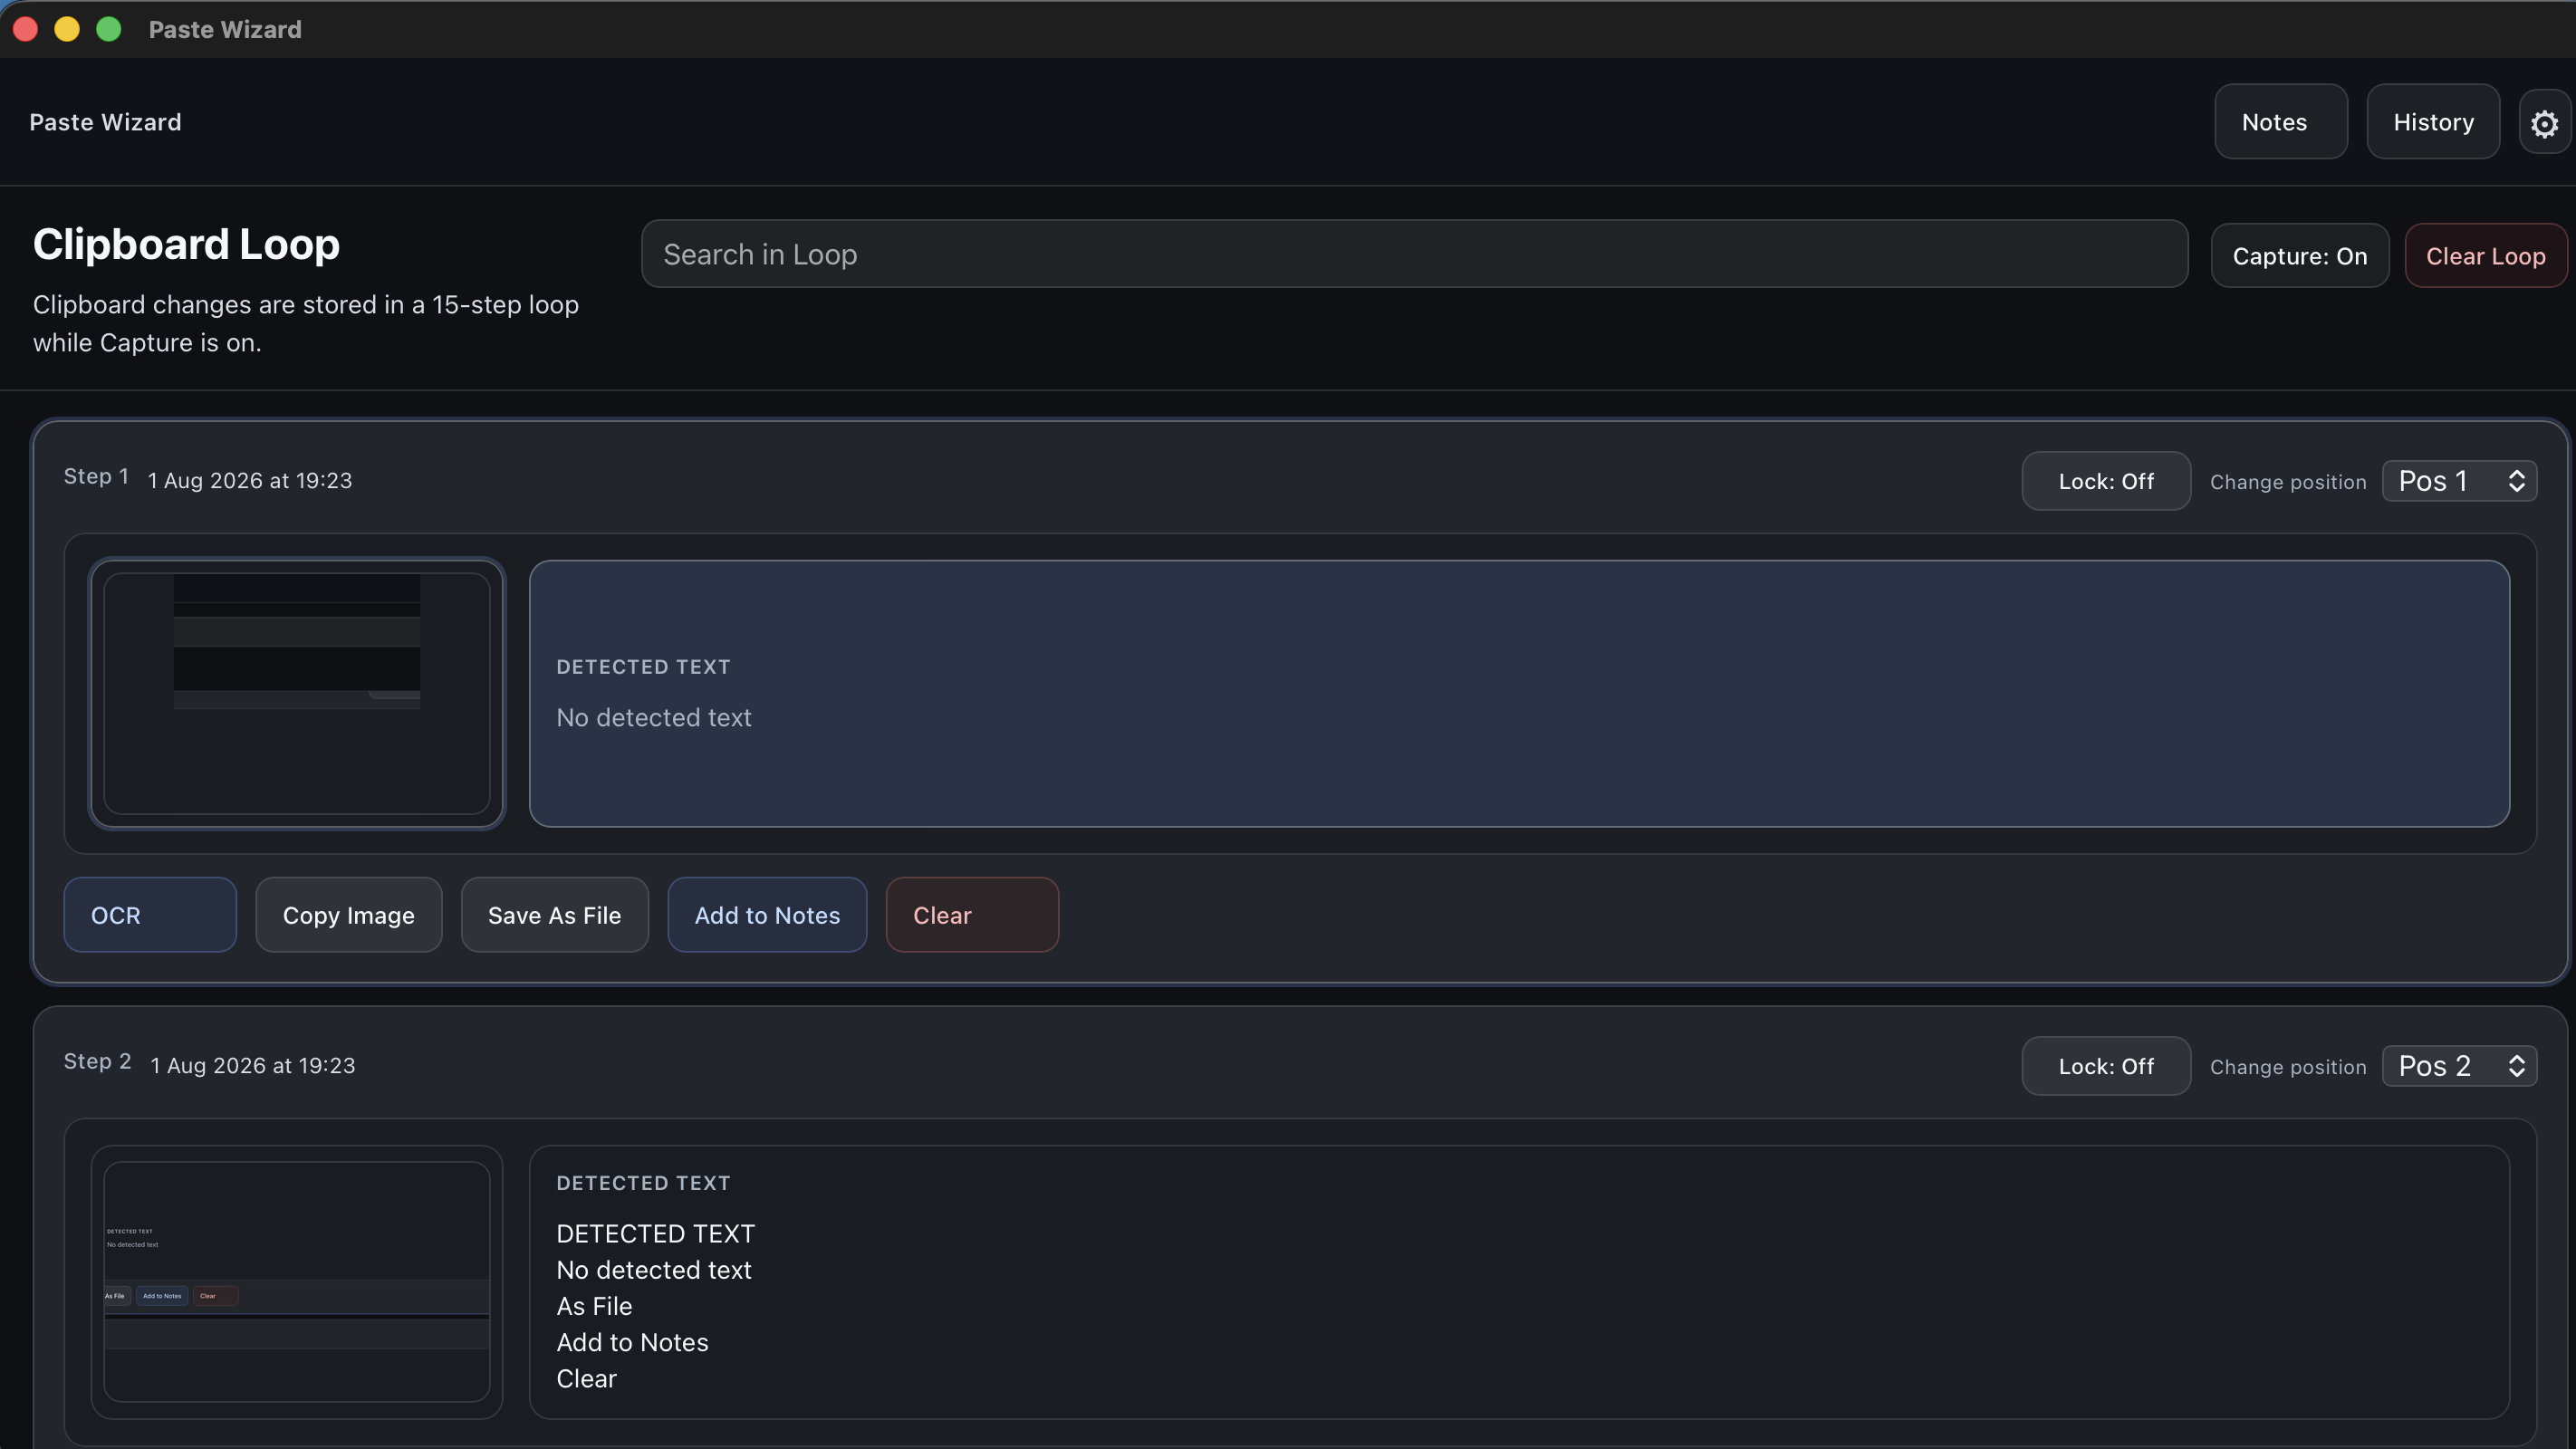The image size is (2576, 1449).
Task: Open the History tab
Action: click(x=2433, y=122)
